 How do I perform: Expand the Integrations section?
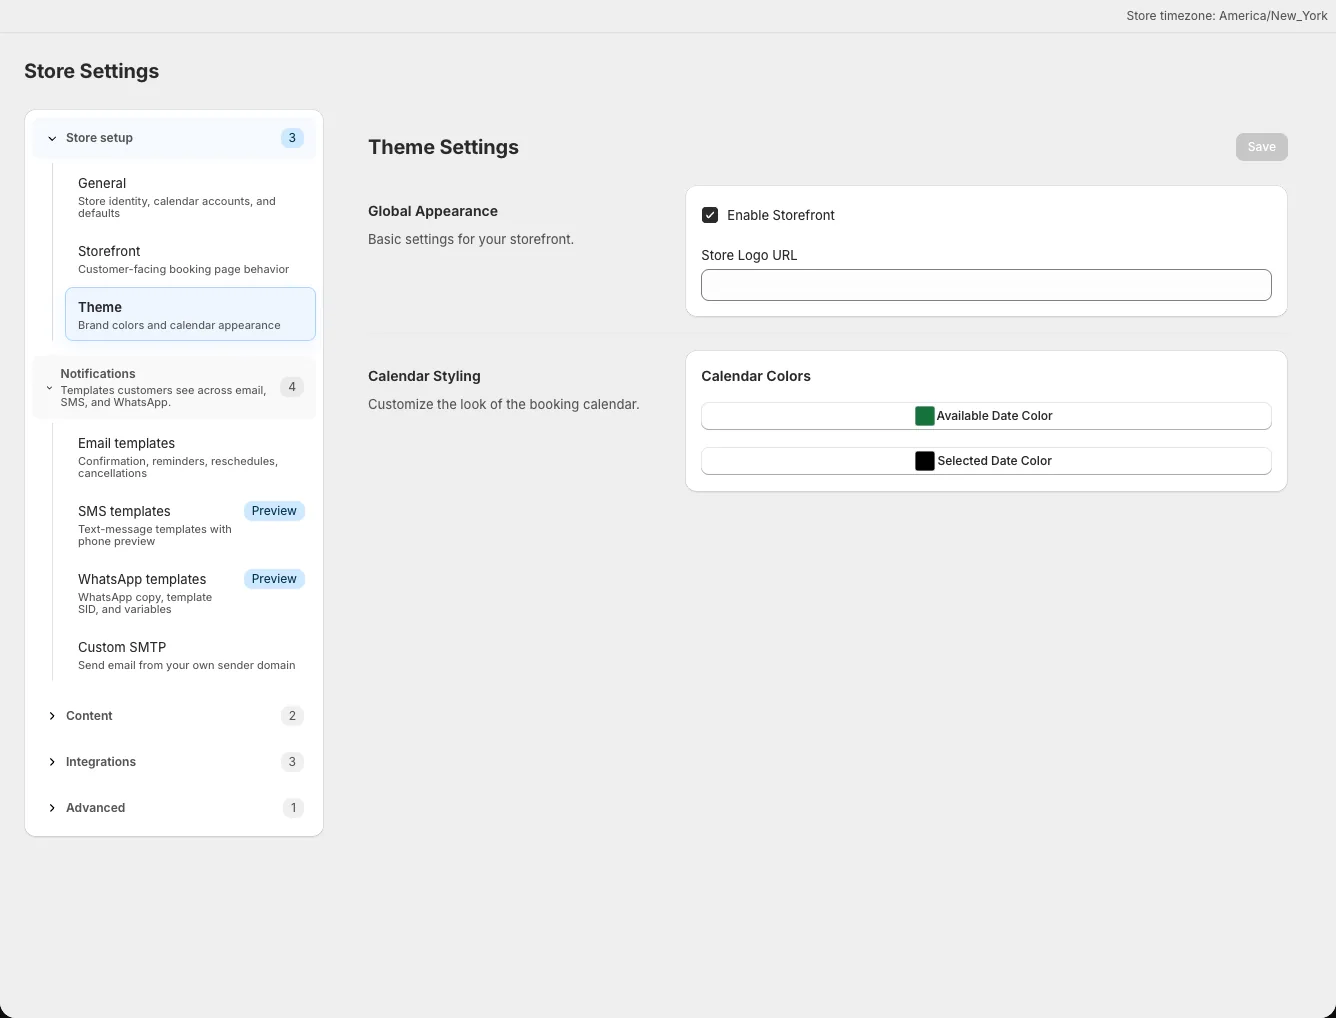pos(174,762)
